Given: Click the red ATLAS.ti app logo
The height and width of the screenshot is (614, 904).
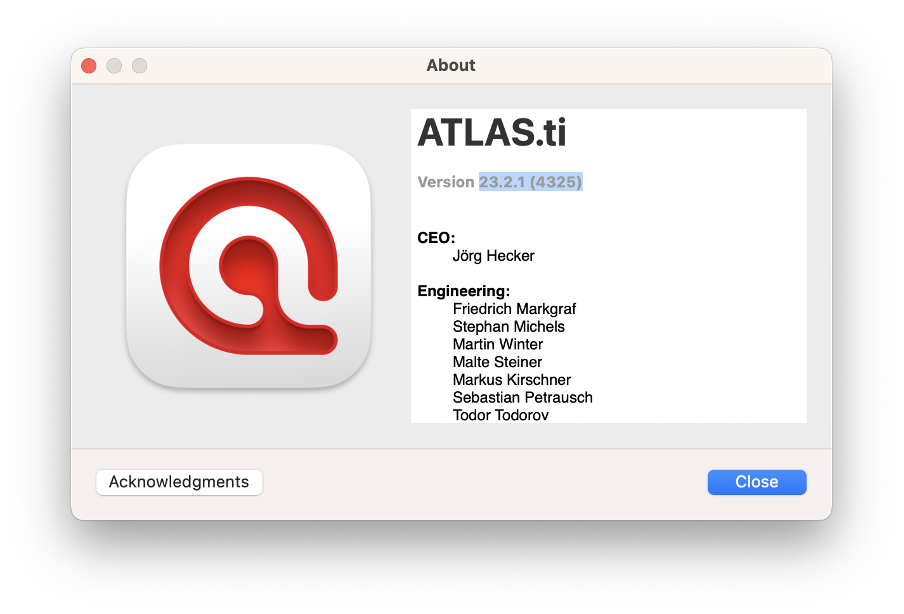Looking at the screenshot, I should (248, 266).
